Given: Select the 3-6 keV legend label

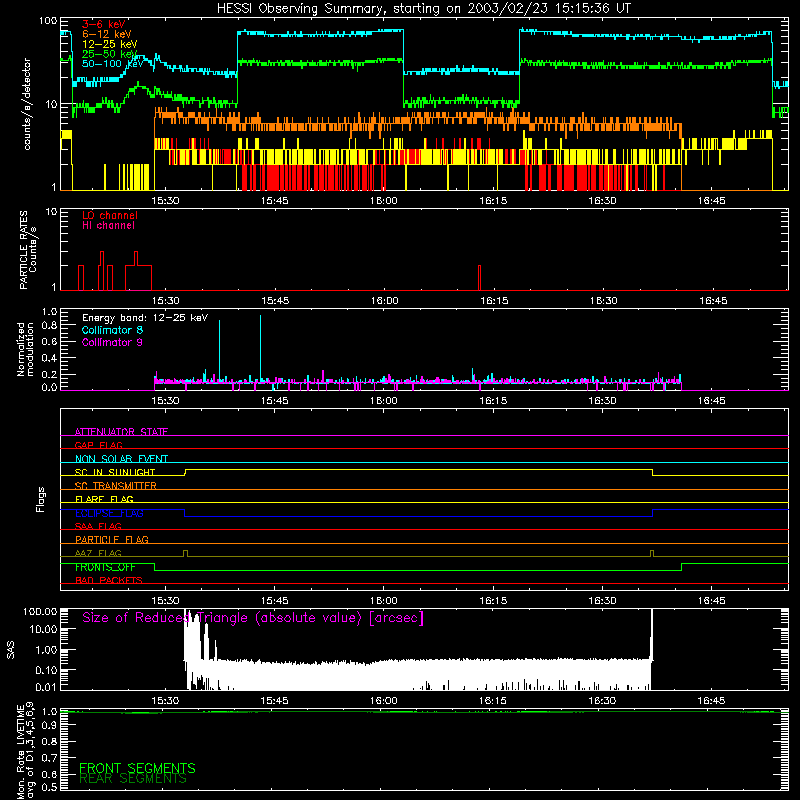Looking at the screenshot, I should click(104, 24).
